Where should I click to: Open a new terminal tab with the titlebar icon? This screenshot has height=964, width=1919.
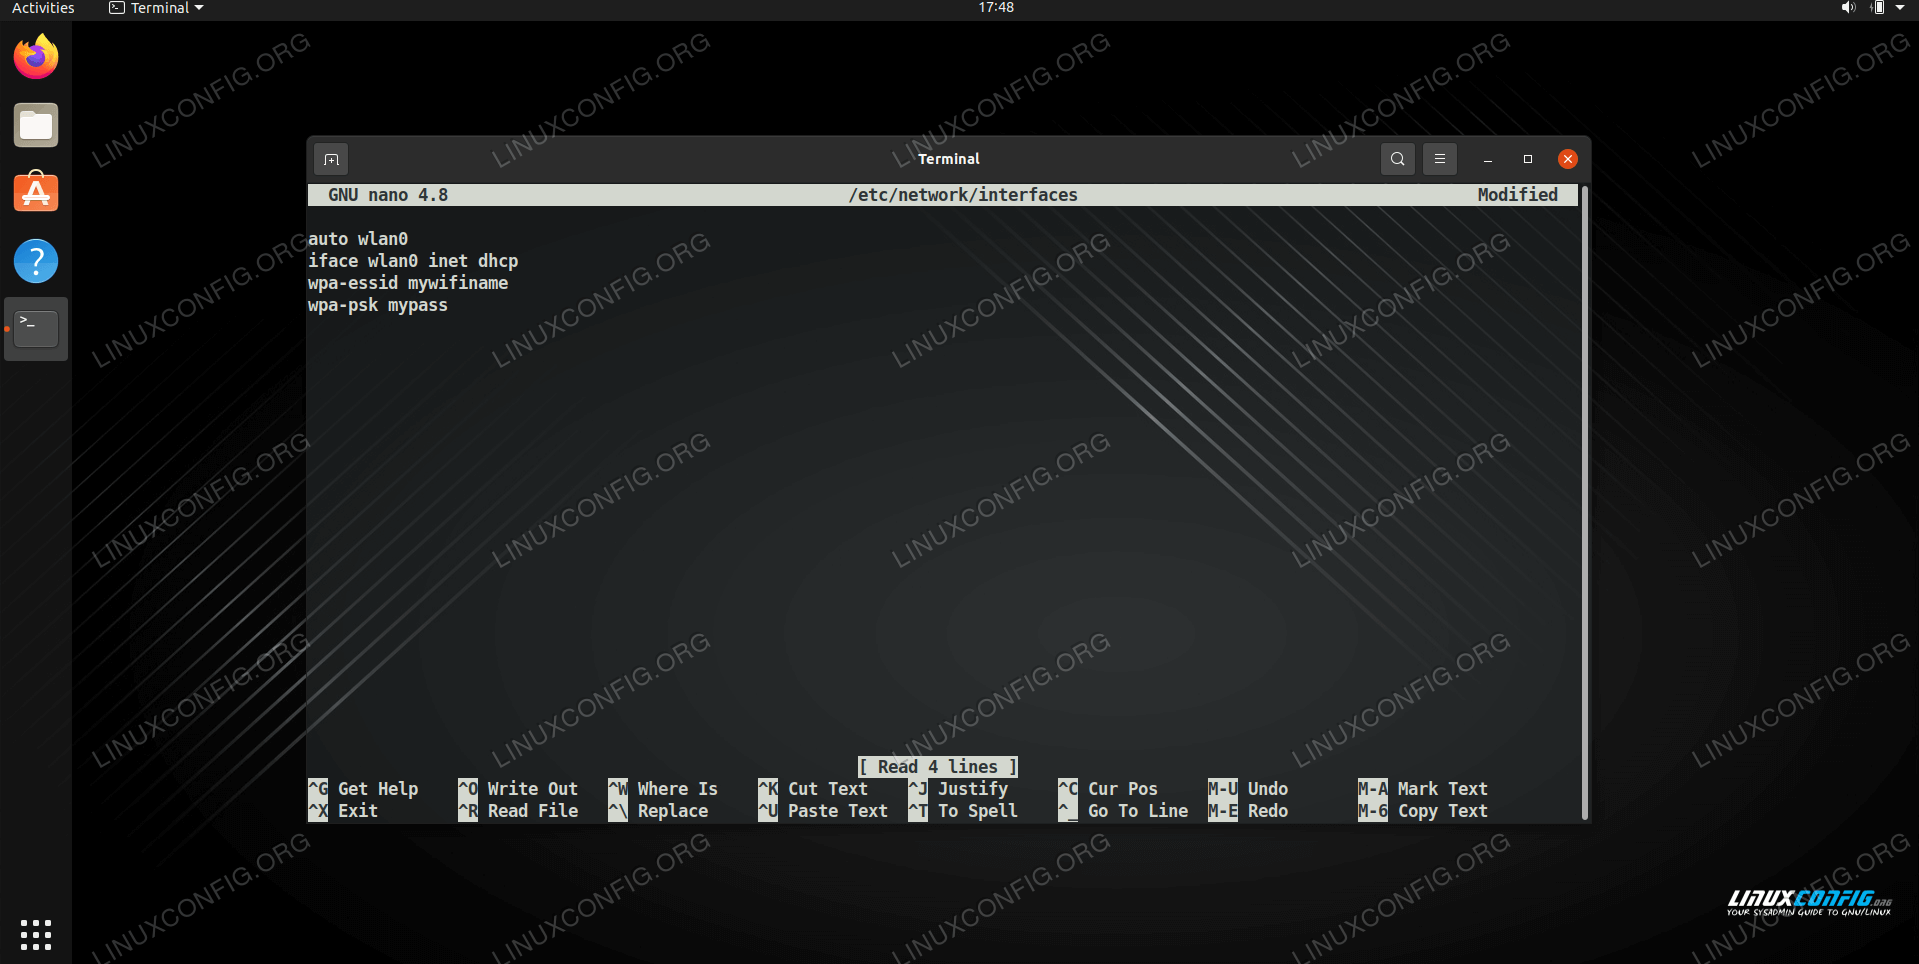coord(332,159)
